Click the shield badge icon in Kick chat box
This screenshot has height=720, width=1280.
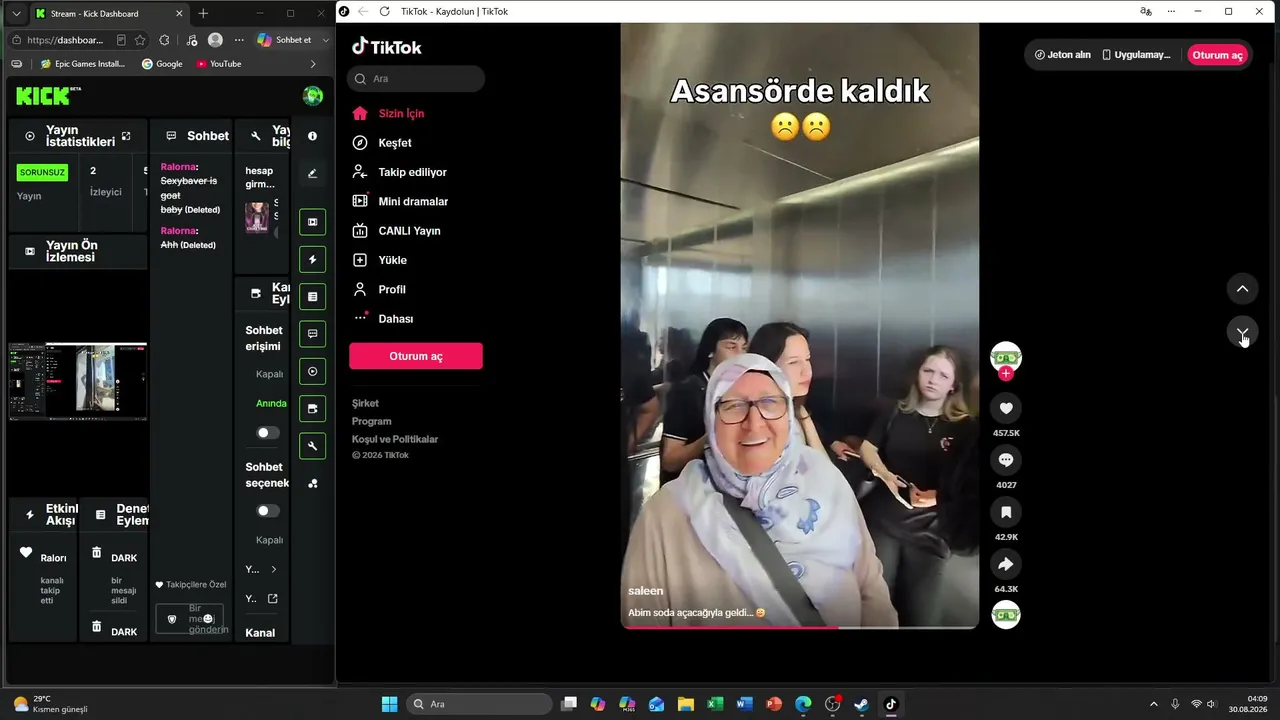(172, 620)
